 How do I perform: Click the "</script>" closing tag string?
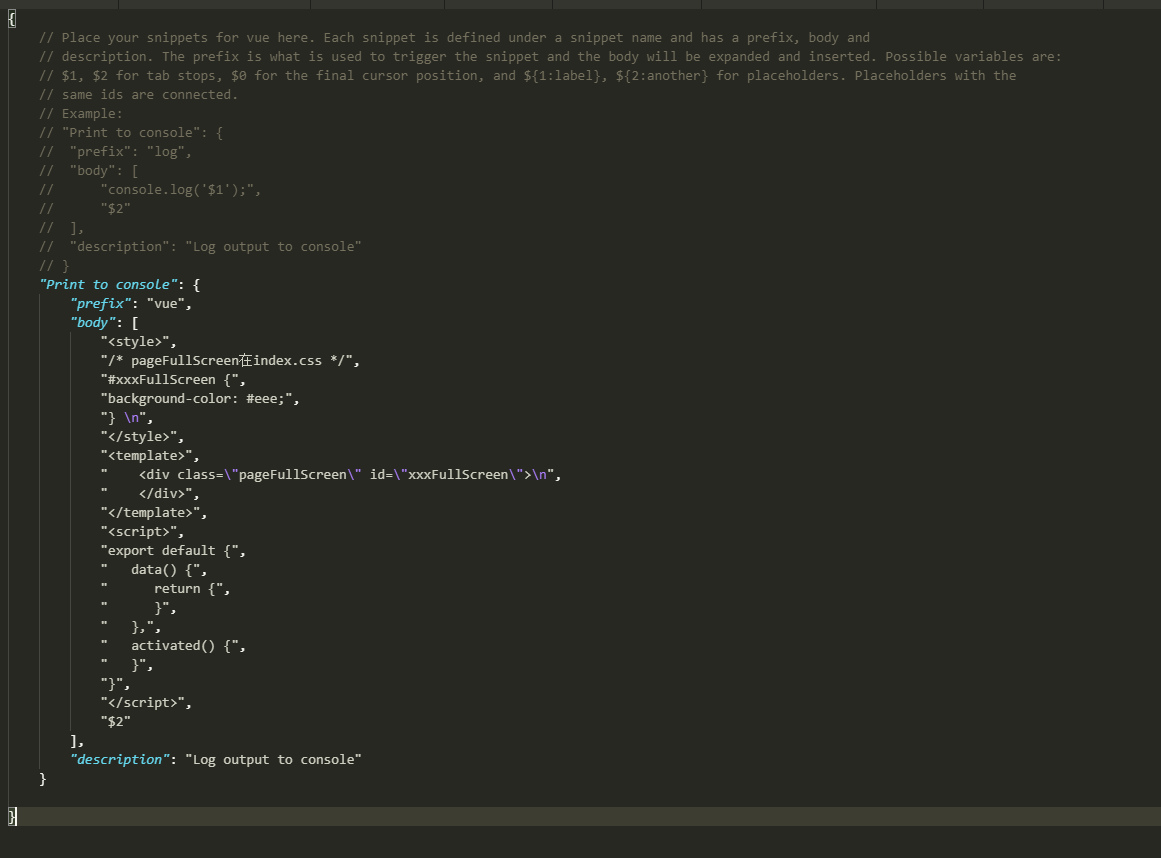point(143,703)
